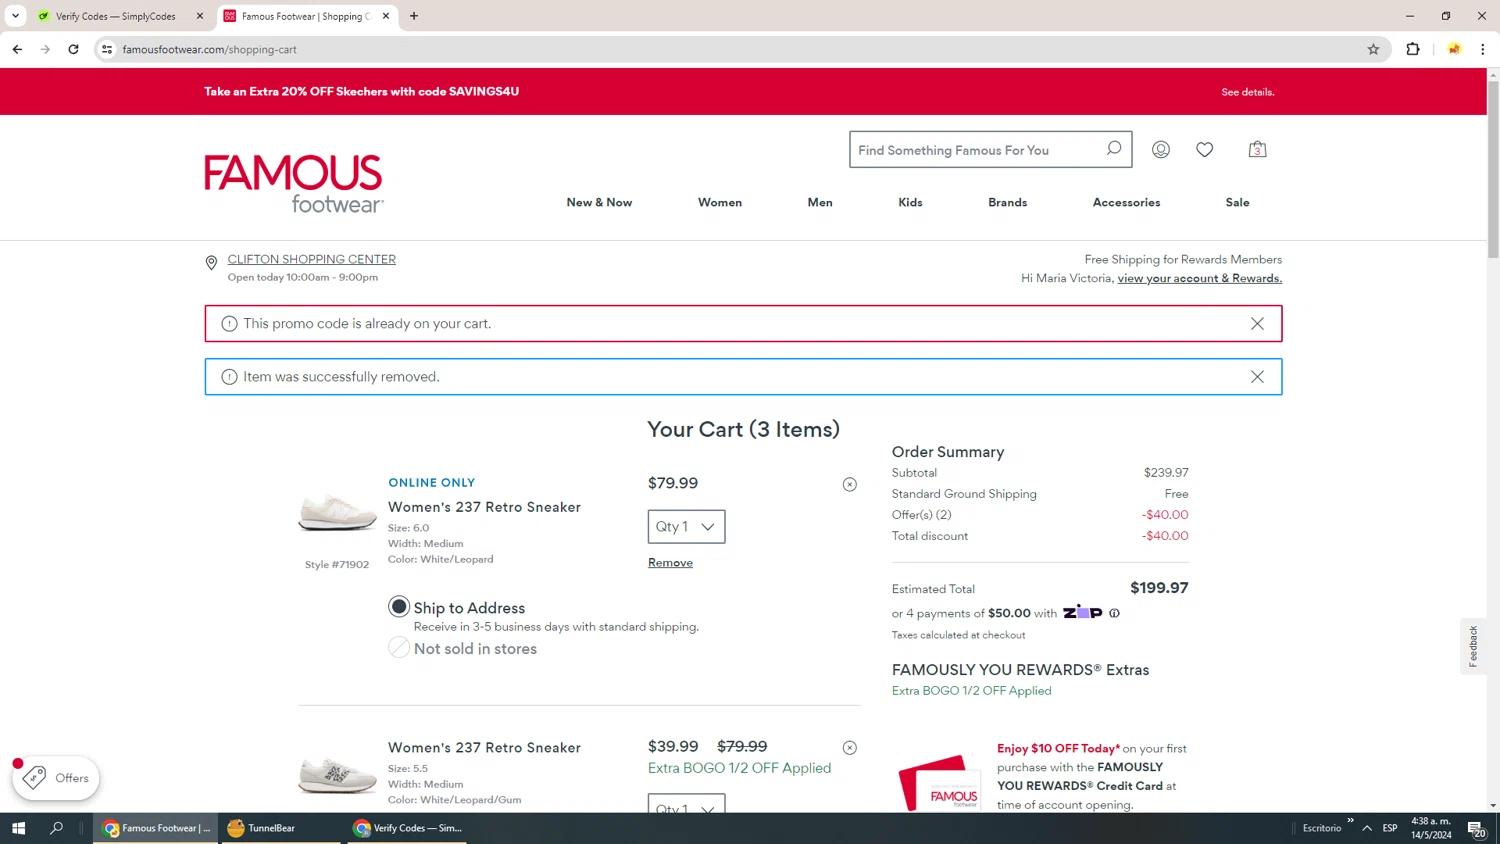
Task: Open the Feedback side tab
Action: (1473, 646)
